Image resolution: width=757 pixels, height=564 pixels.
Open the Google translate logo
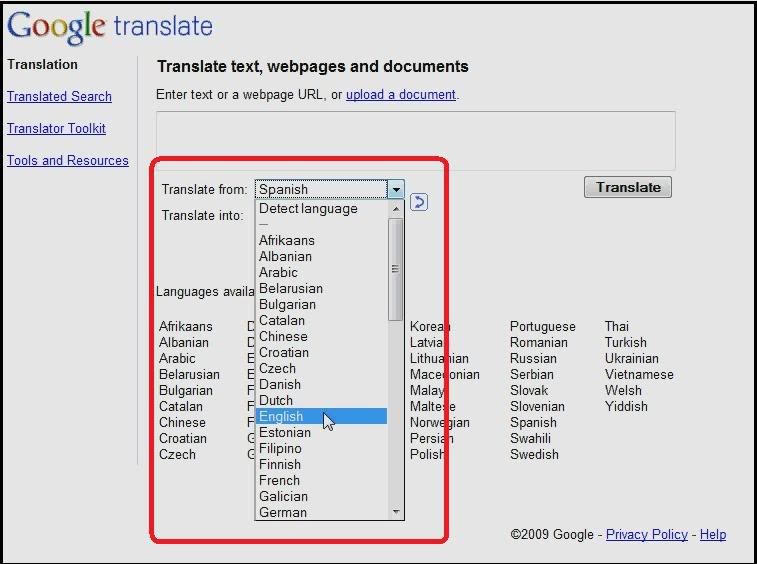tap(110, 27)
